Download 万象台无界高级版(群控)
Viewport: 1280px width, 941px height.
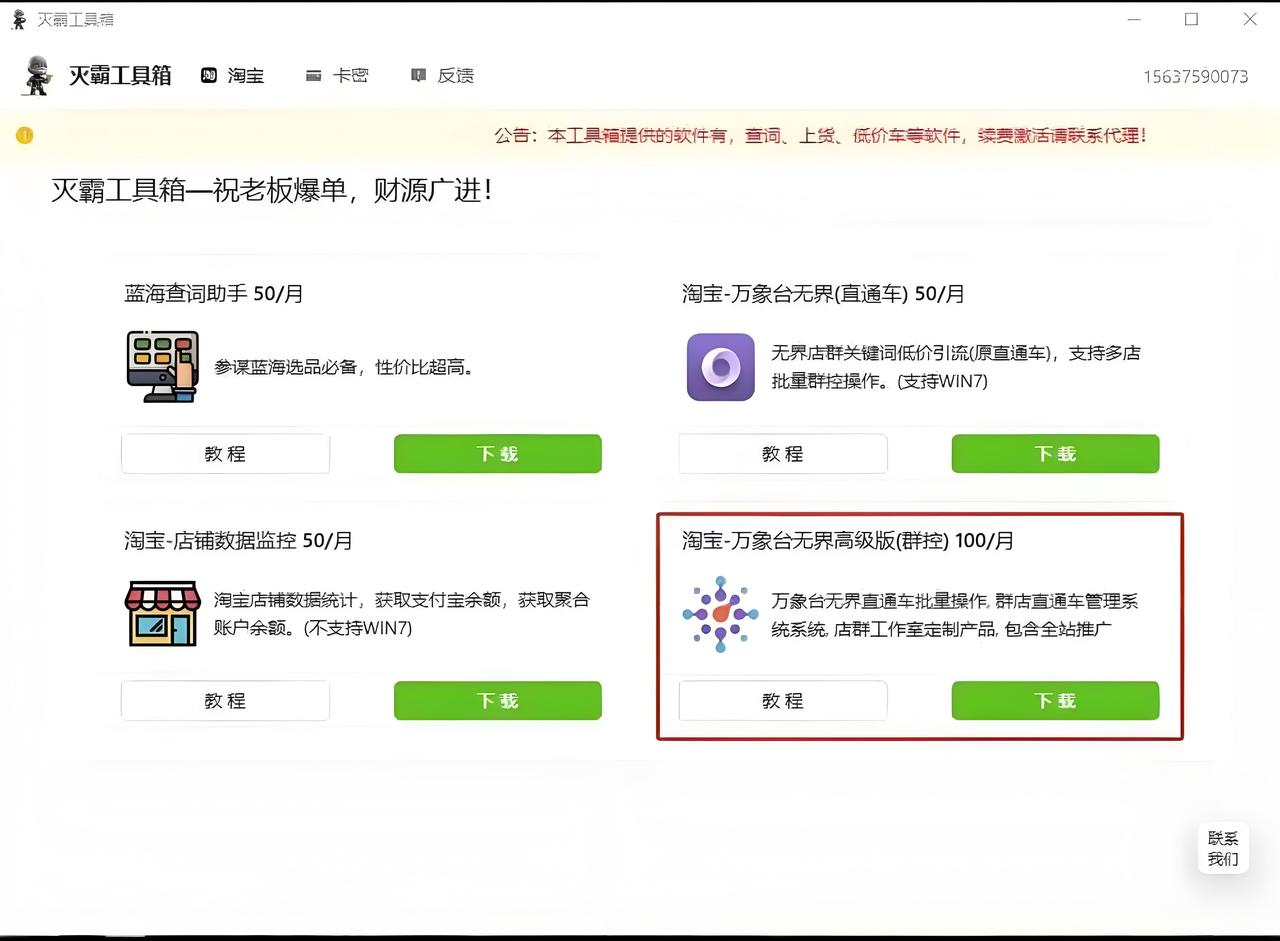click(x=1055, y=701)
